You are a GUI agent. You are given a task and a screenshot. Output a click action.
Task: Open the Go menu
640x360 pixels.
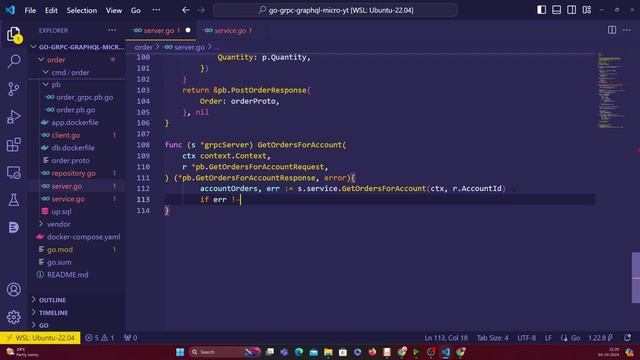[136, 10]
